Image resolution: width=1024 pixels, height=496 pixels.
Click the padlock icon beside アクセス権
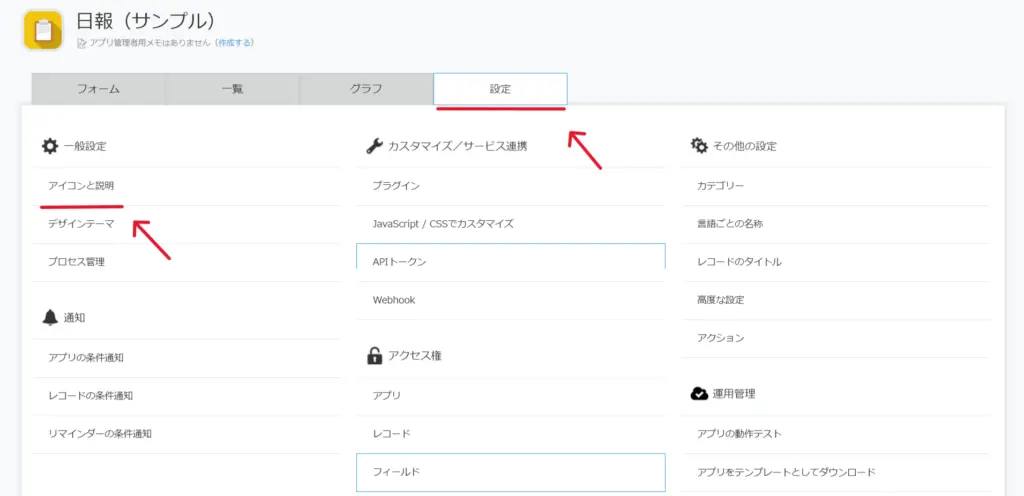[x=374, y=355]
